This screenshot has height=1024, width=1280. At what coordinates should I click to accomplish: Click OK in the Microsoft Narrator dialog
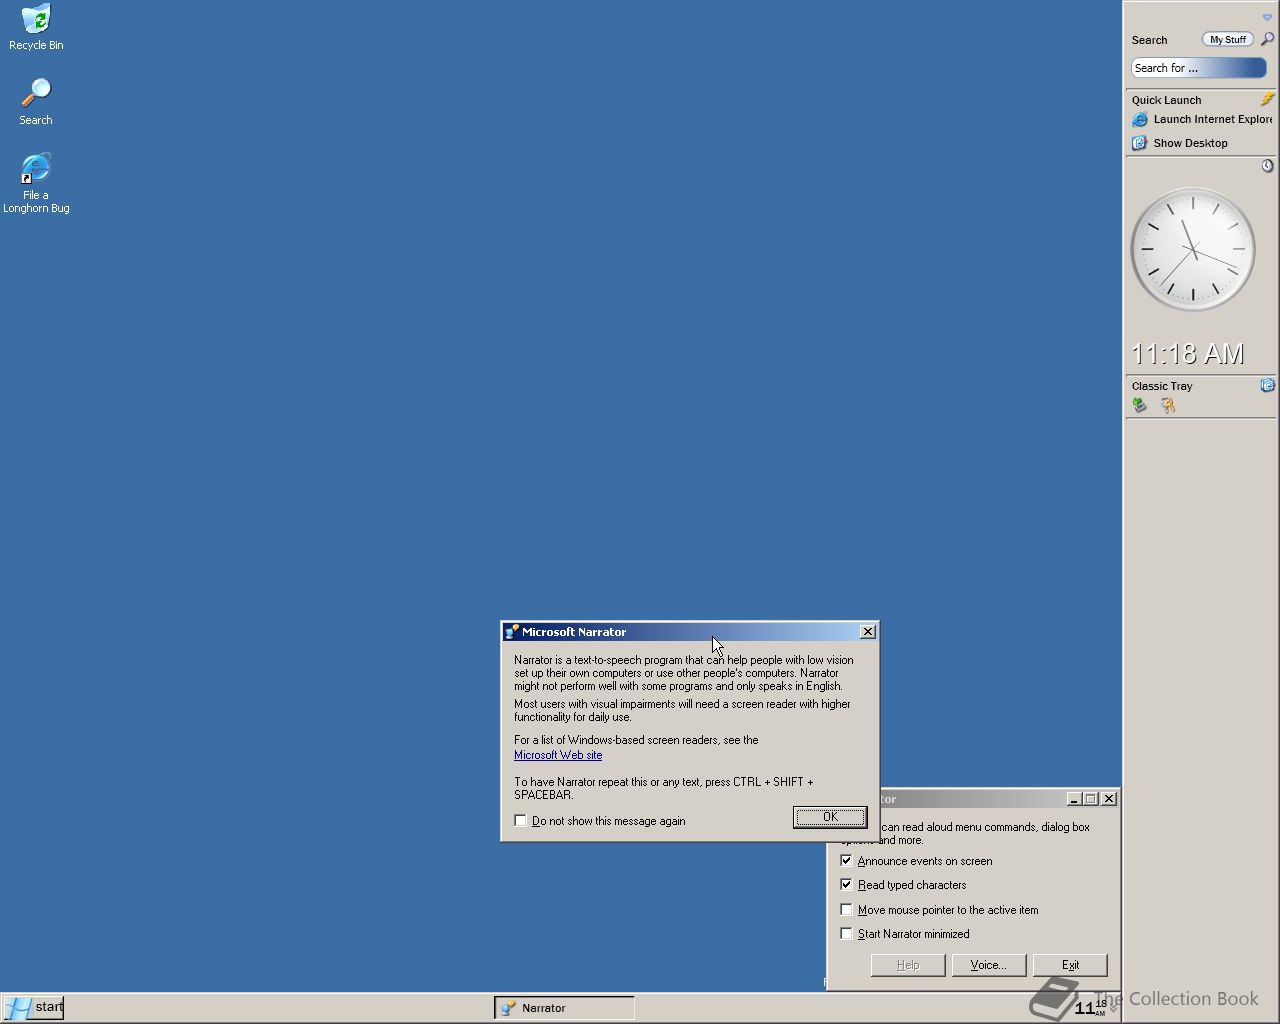830,817
